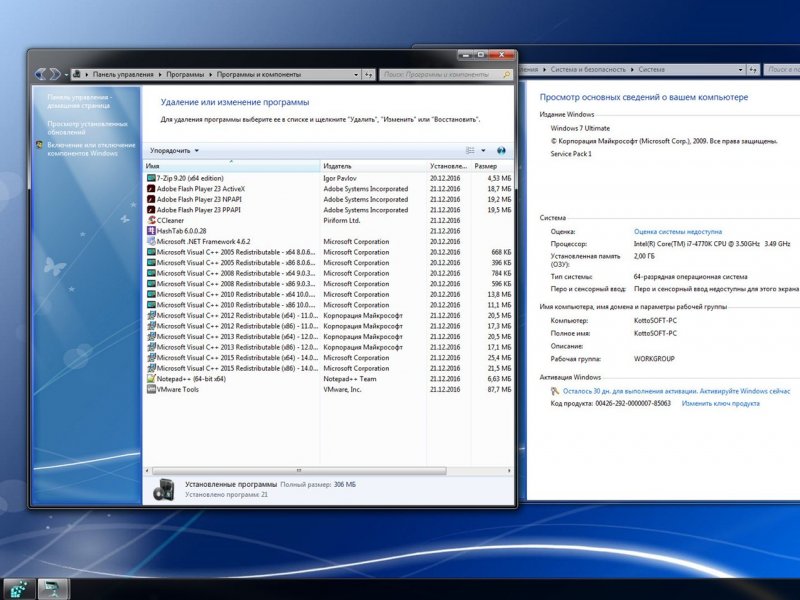Click the left scroll arrow of program list
Image resolution: width=800 pixels, height=600 pixels.
pyautogui.click(x=147, y=471)
